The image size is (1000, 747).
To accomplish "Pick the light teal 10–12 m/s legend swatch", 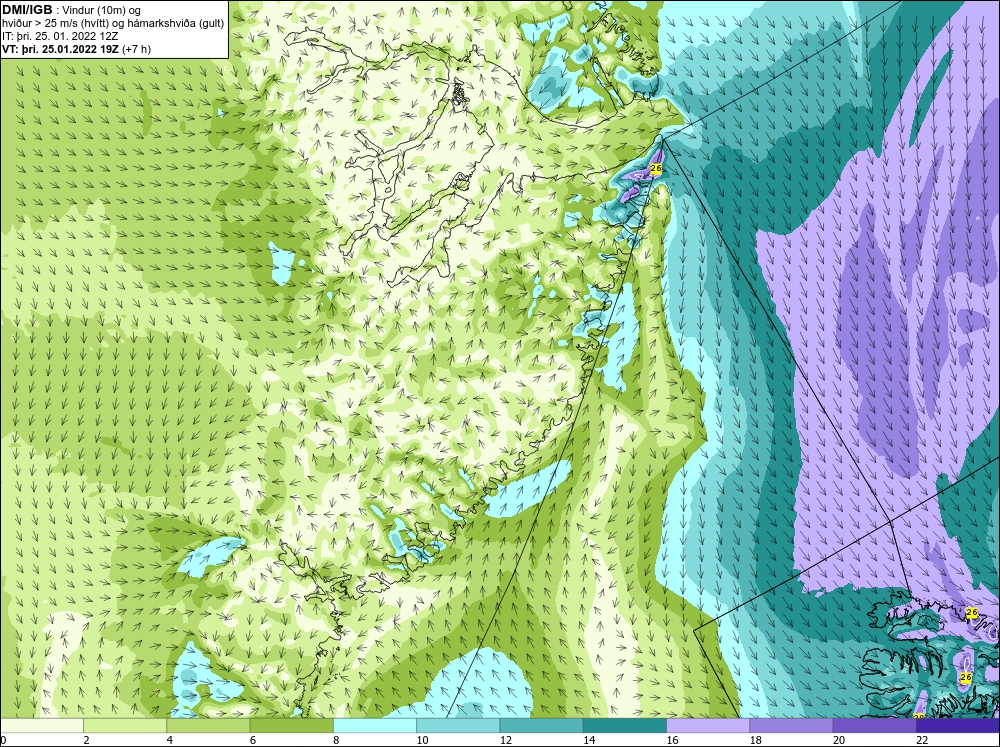I will click(x=458, y=725).
